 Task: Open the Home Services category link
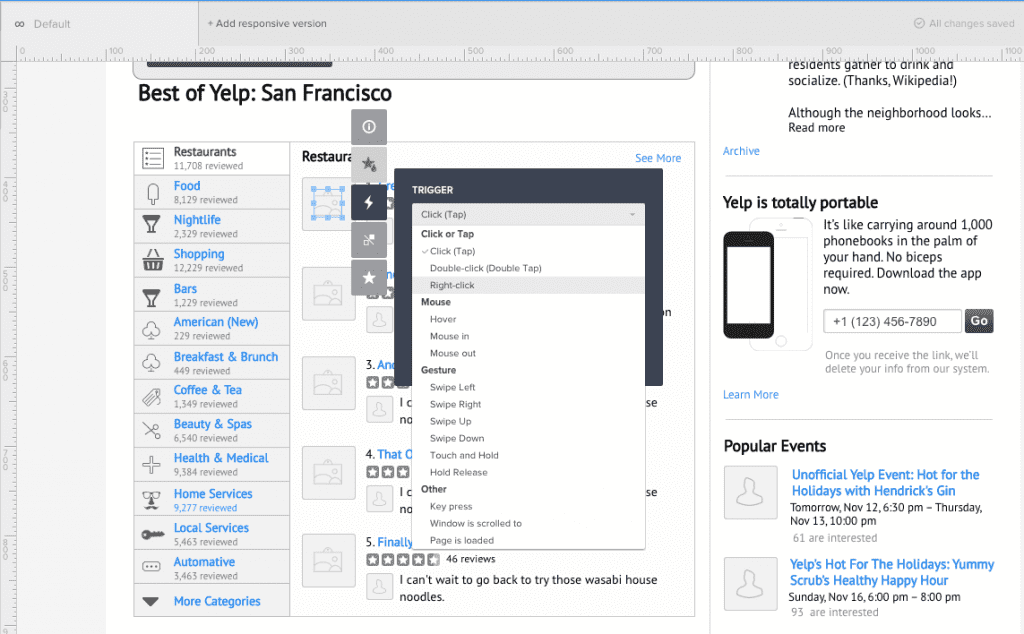(x=213, y=494)
